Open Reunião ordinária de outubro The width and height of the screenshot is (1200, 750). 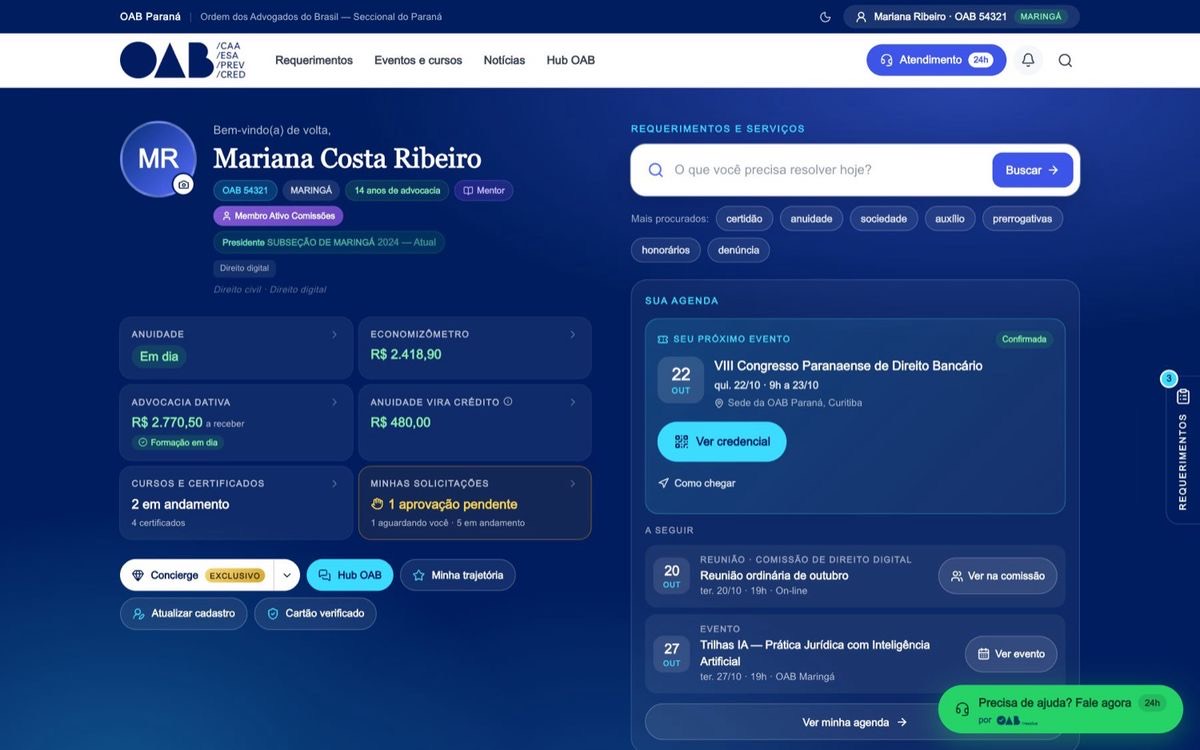774,575
